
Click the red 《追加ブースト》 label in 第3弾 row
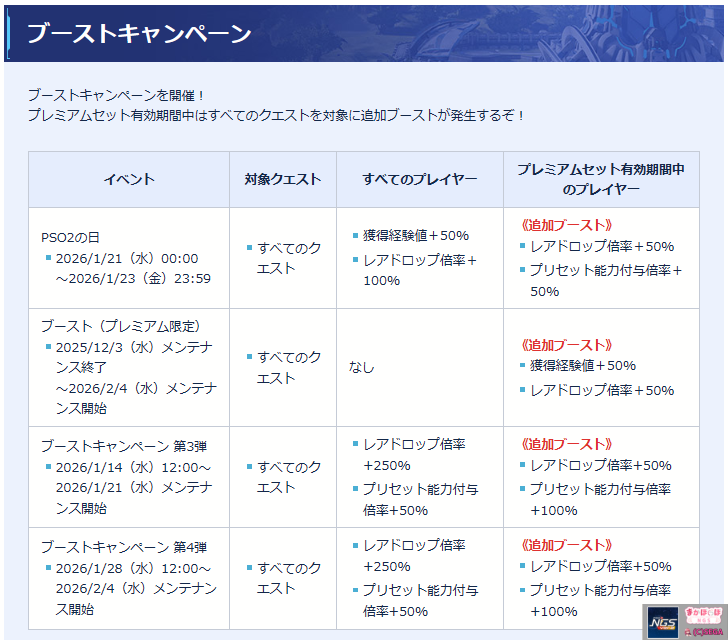567,444
